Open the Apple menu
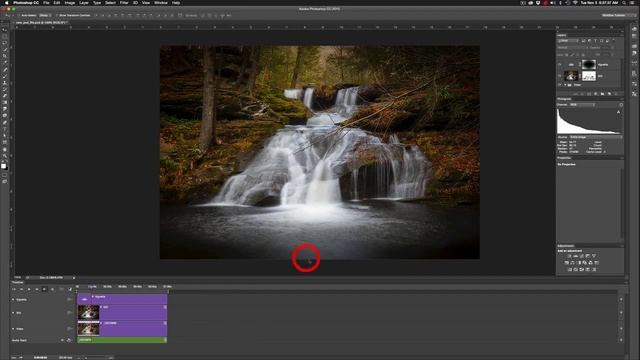This screenshot has width=640, height=360. point(6,3)
